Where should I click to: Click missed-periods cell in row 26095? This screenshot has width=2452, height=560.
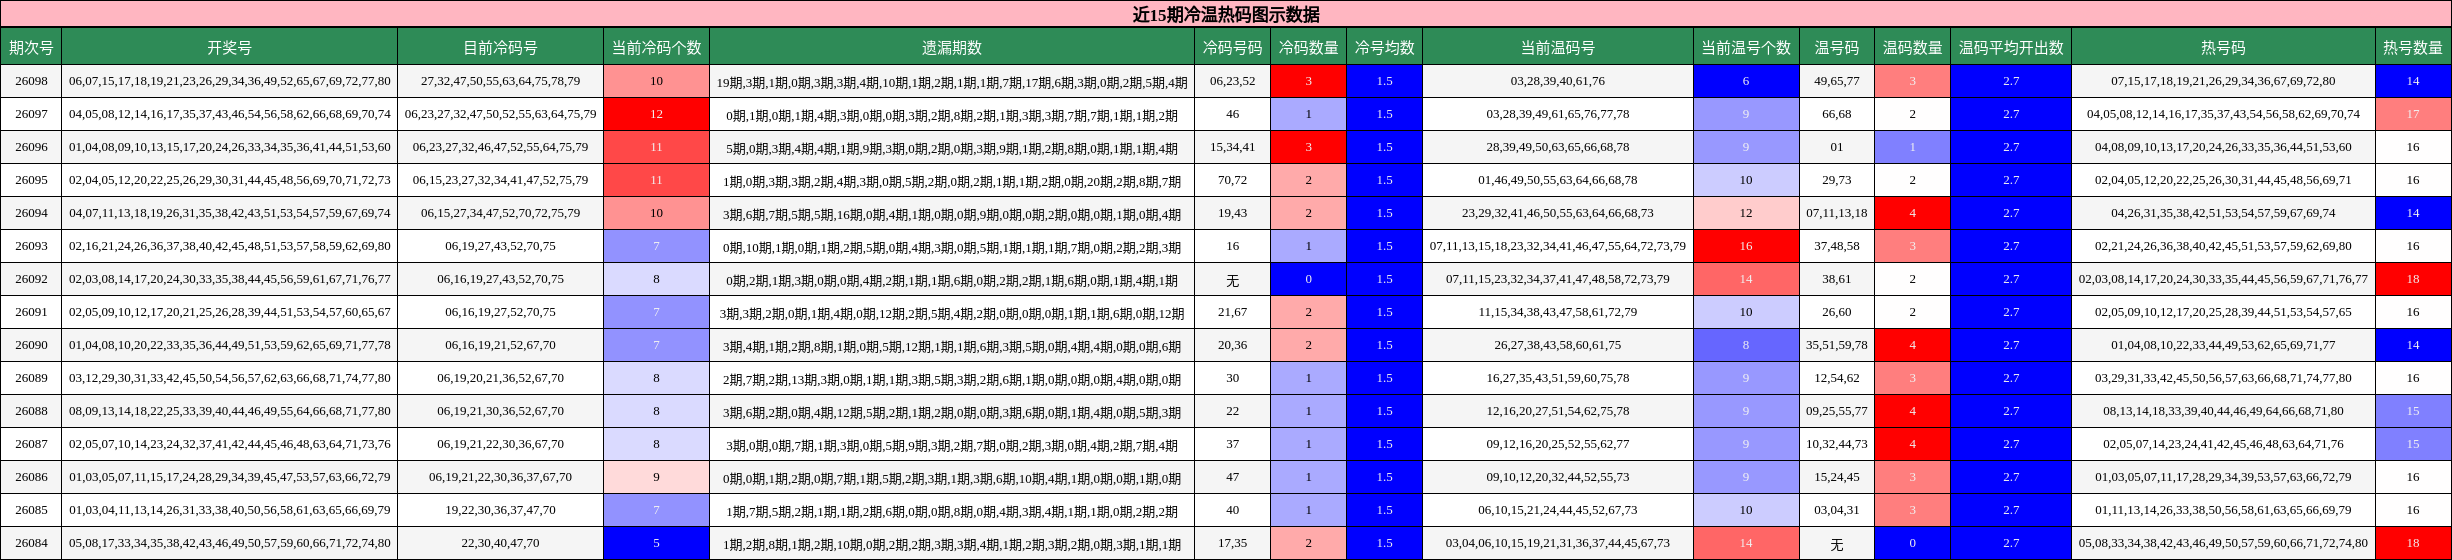coord(952,180)
